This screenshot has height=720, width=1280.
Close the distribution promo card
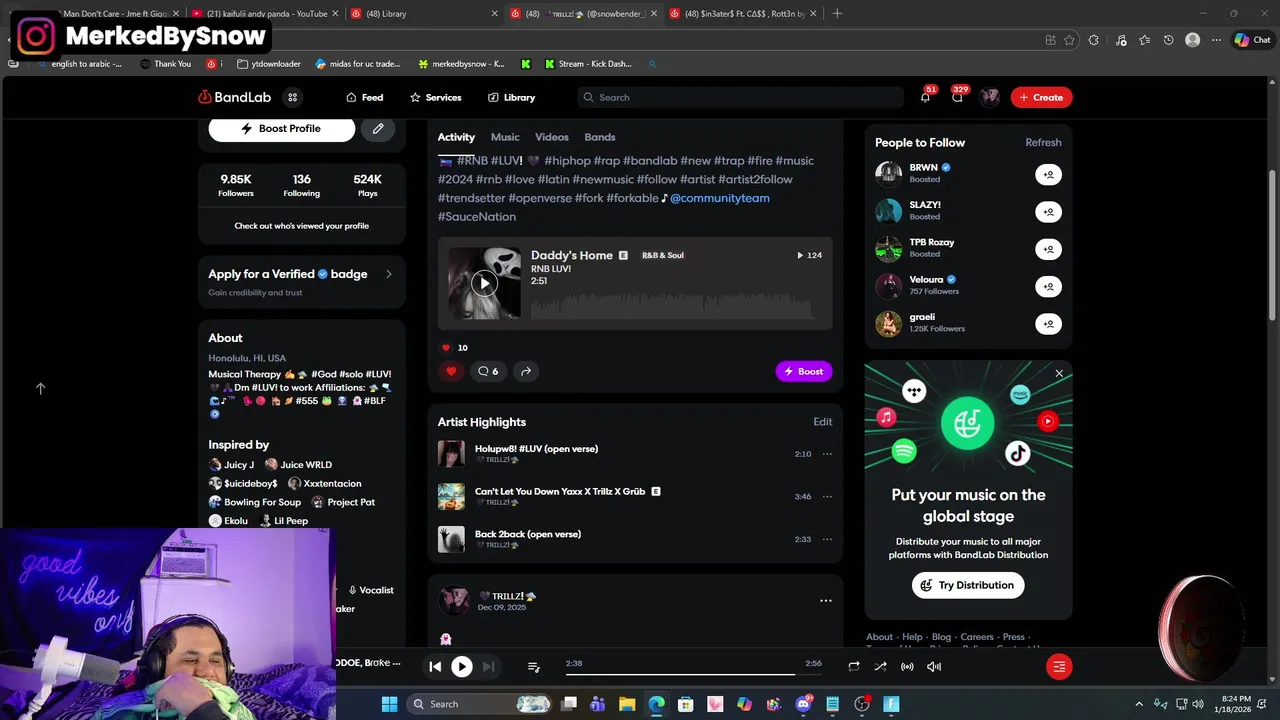pyautogui.click(x=1059, y=373)
